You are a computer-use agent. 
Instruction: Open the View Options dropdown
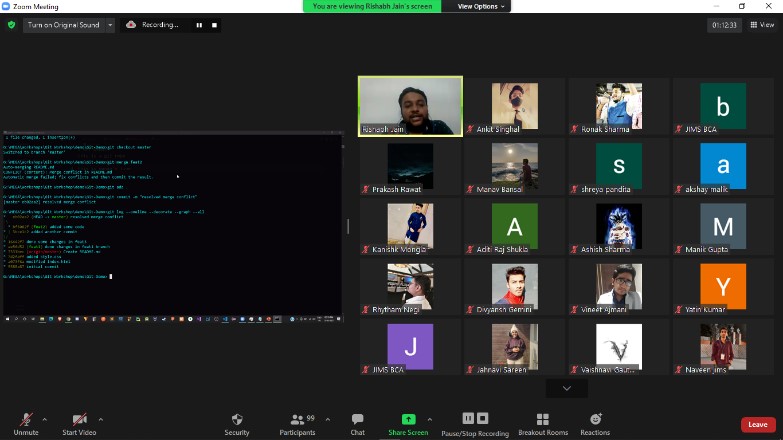pyautogui.click(x=481, y=6)
